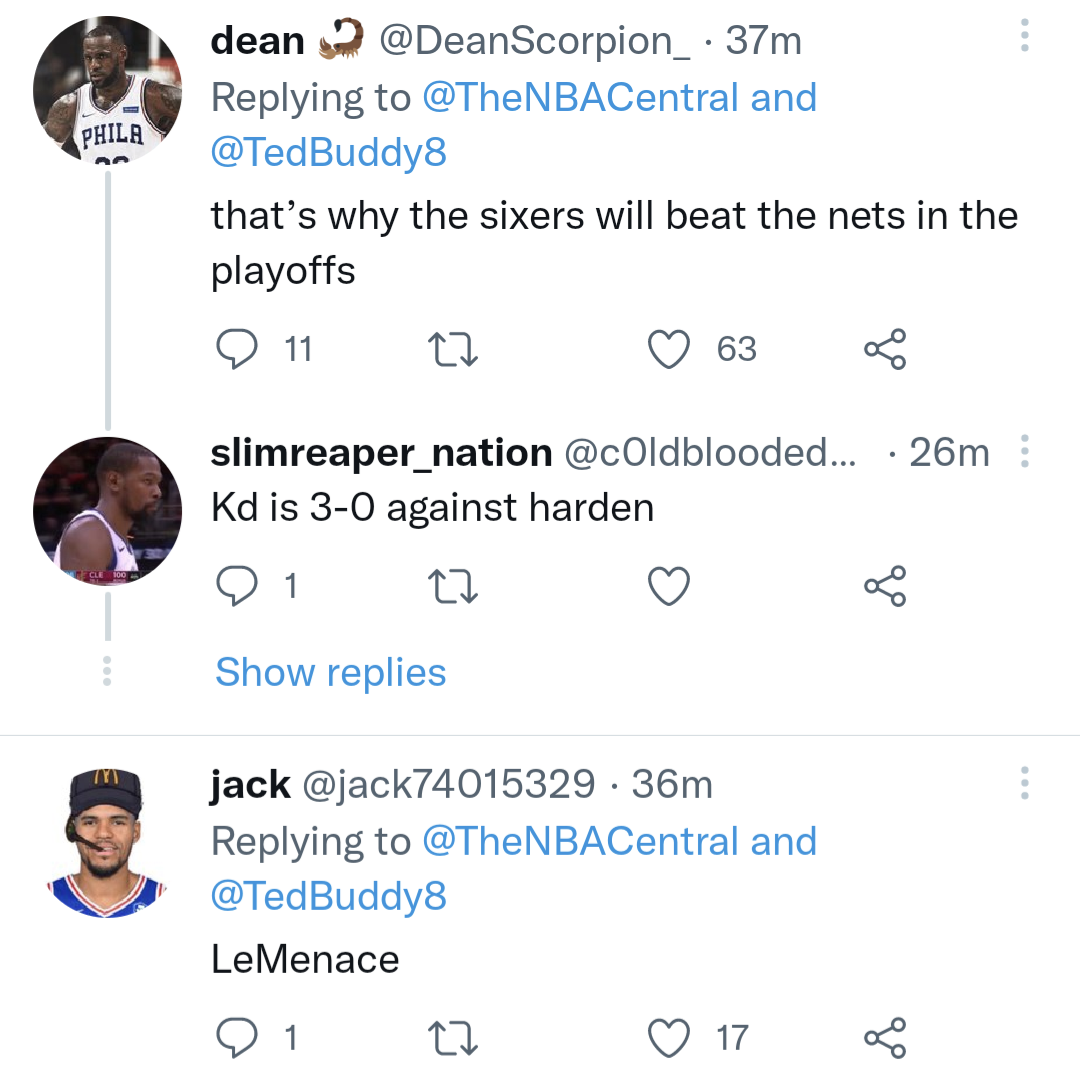The height and width of the screenshot is (1089, 1080).
Task: Like jack's LeMenace tweet
Action: click(669, 1037)
